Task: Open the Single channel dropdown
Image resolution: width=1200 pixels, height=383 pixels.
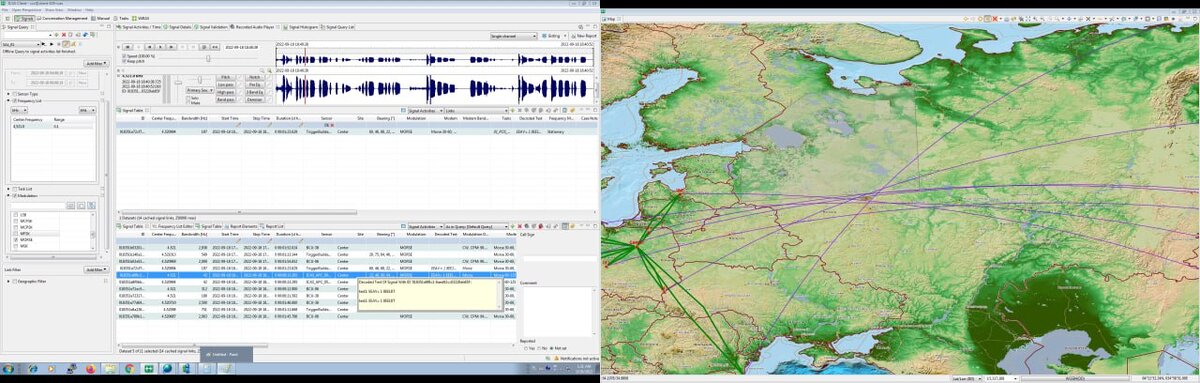Action: (x=513, y=35)
